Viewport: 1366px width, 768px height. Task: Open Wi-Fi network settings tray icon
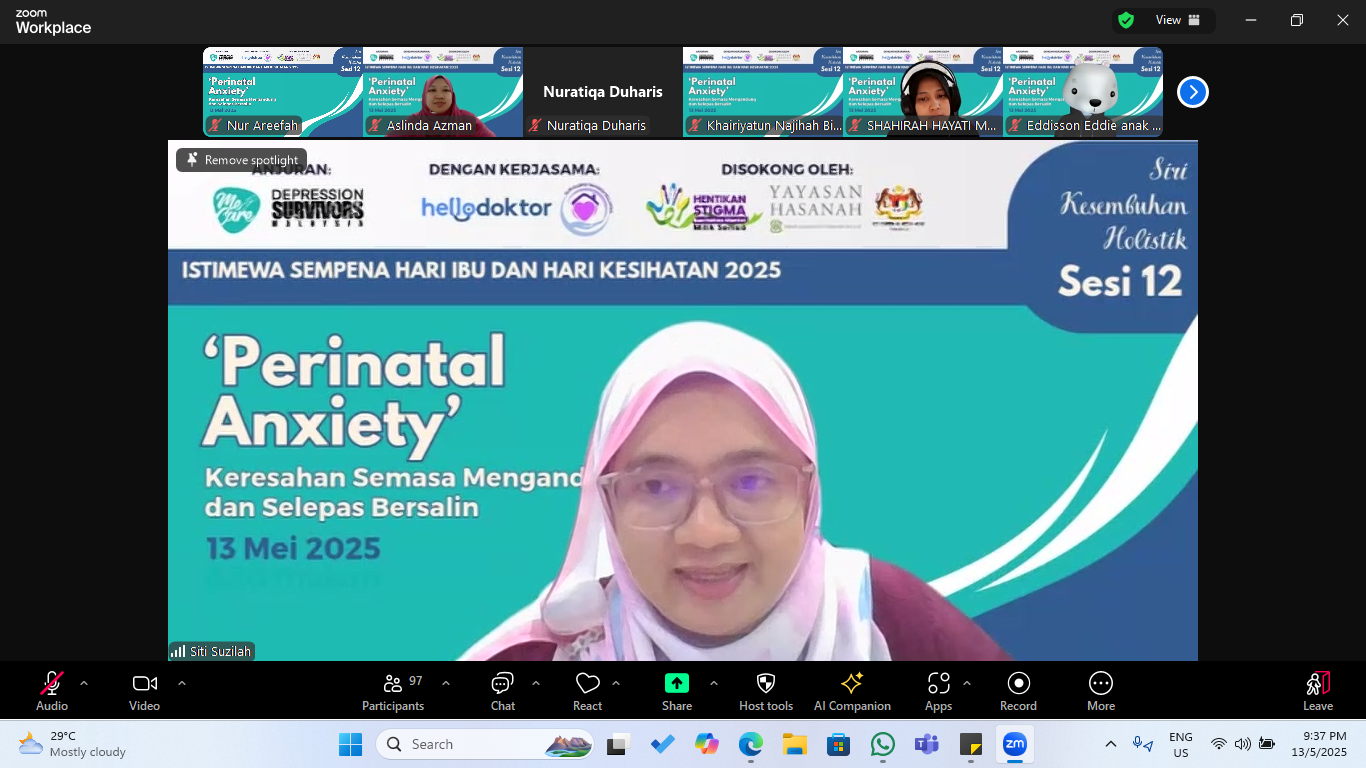(x=1219, y=744)
